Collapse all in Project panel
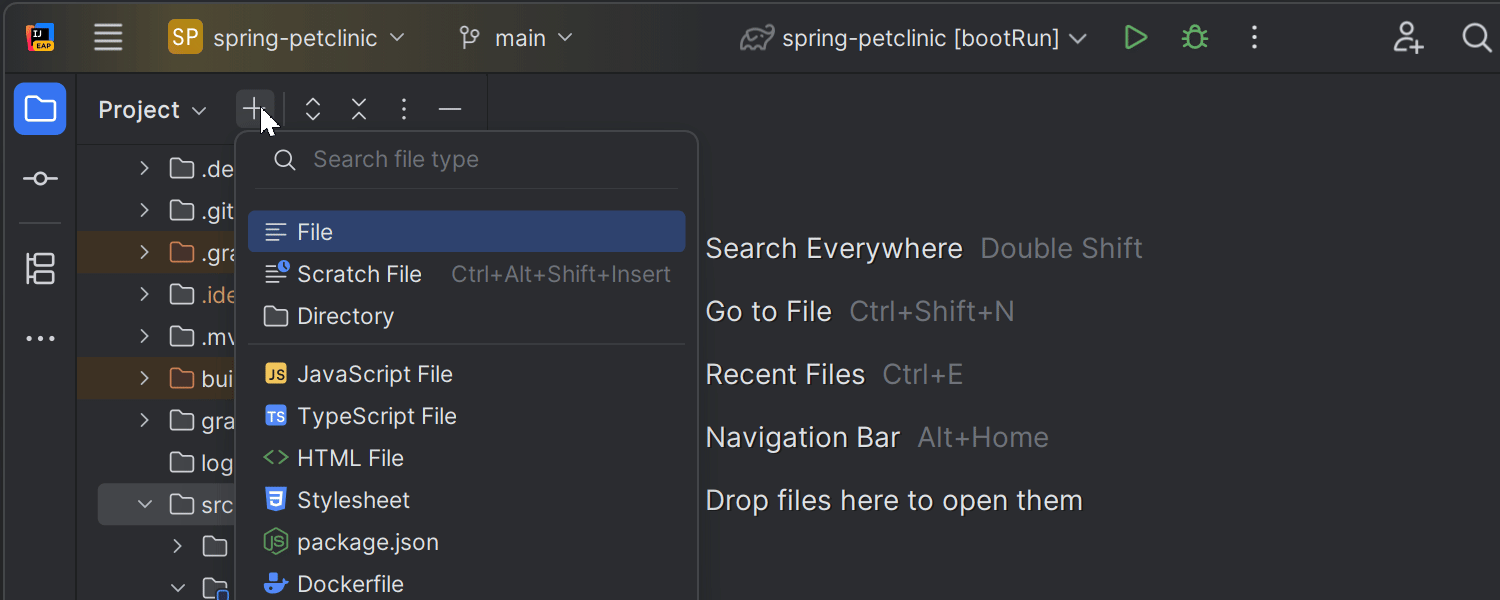Viewport: 1500px width, 600px height. 359,109
